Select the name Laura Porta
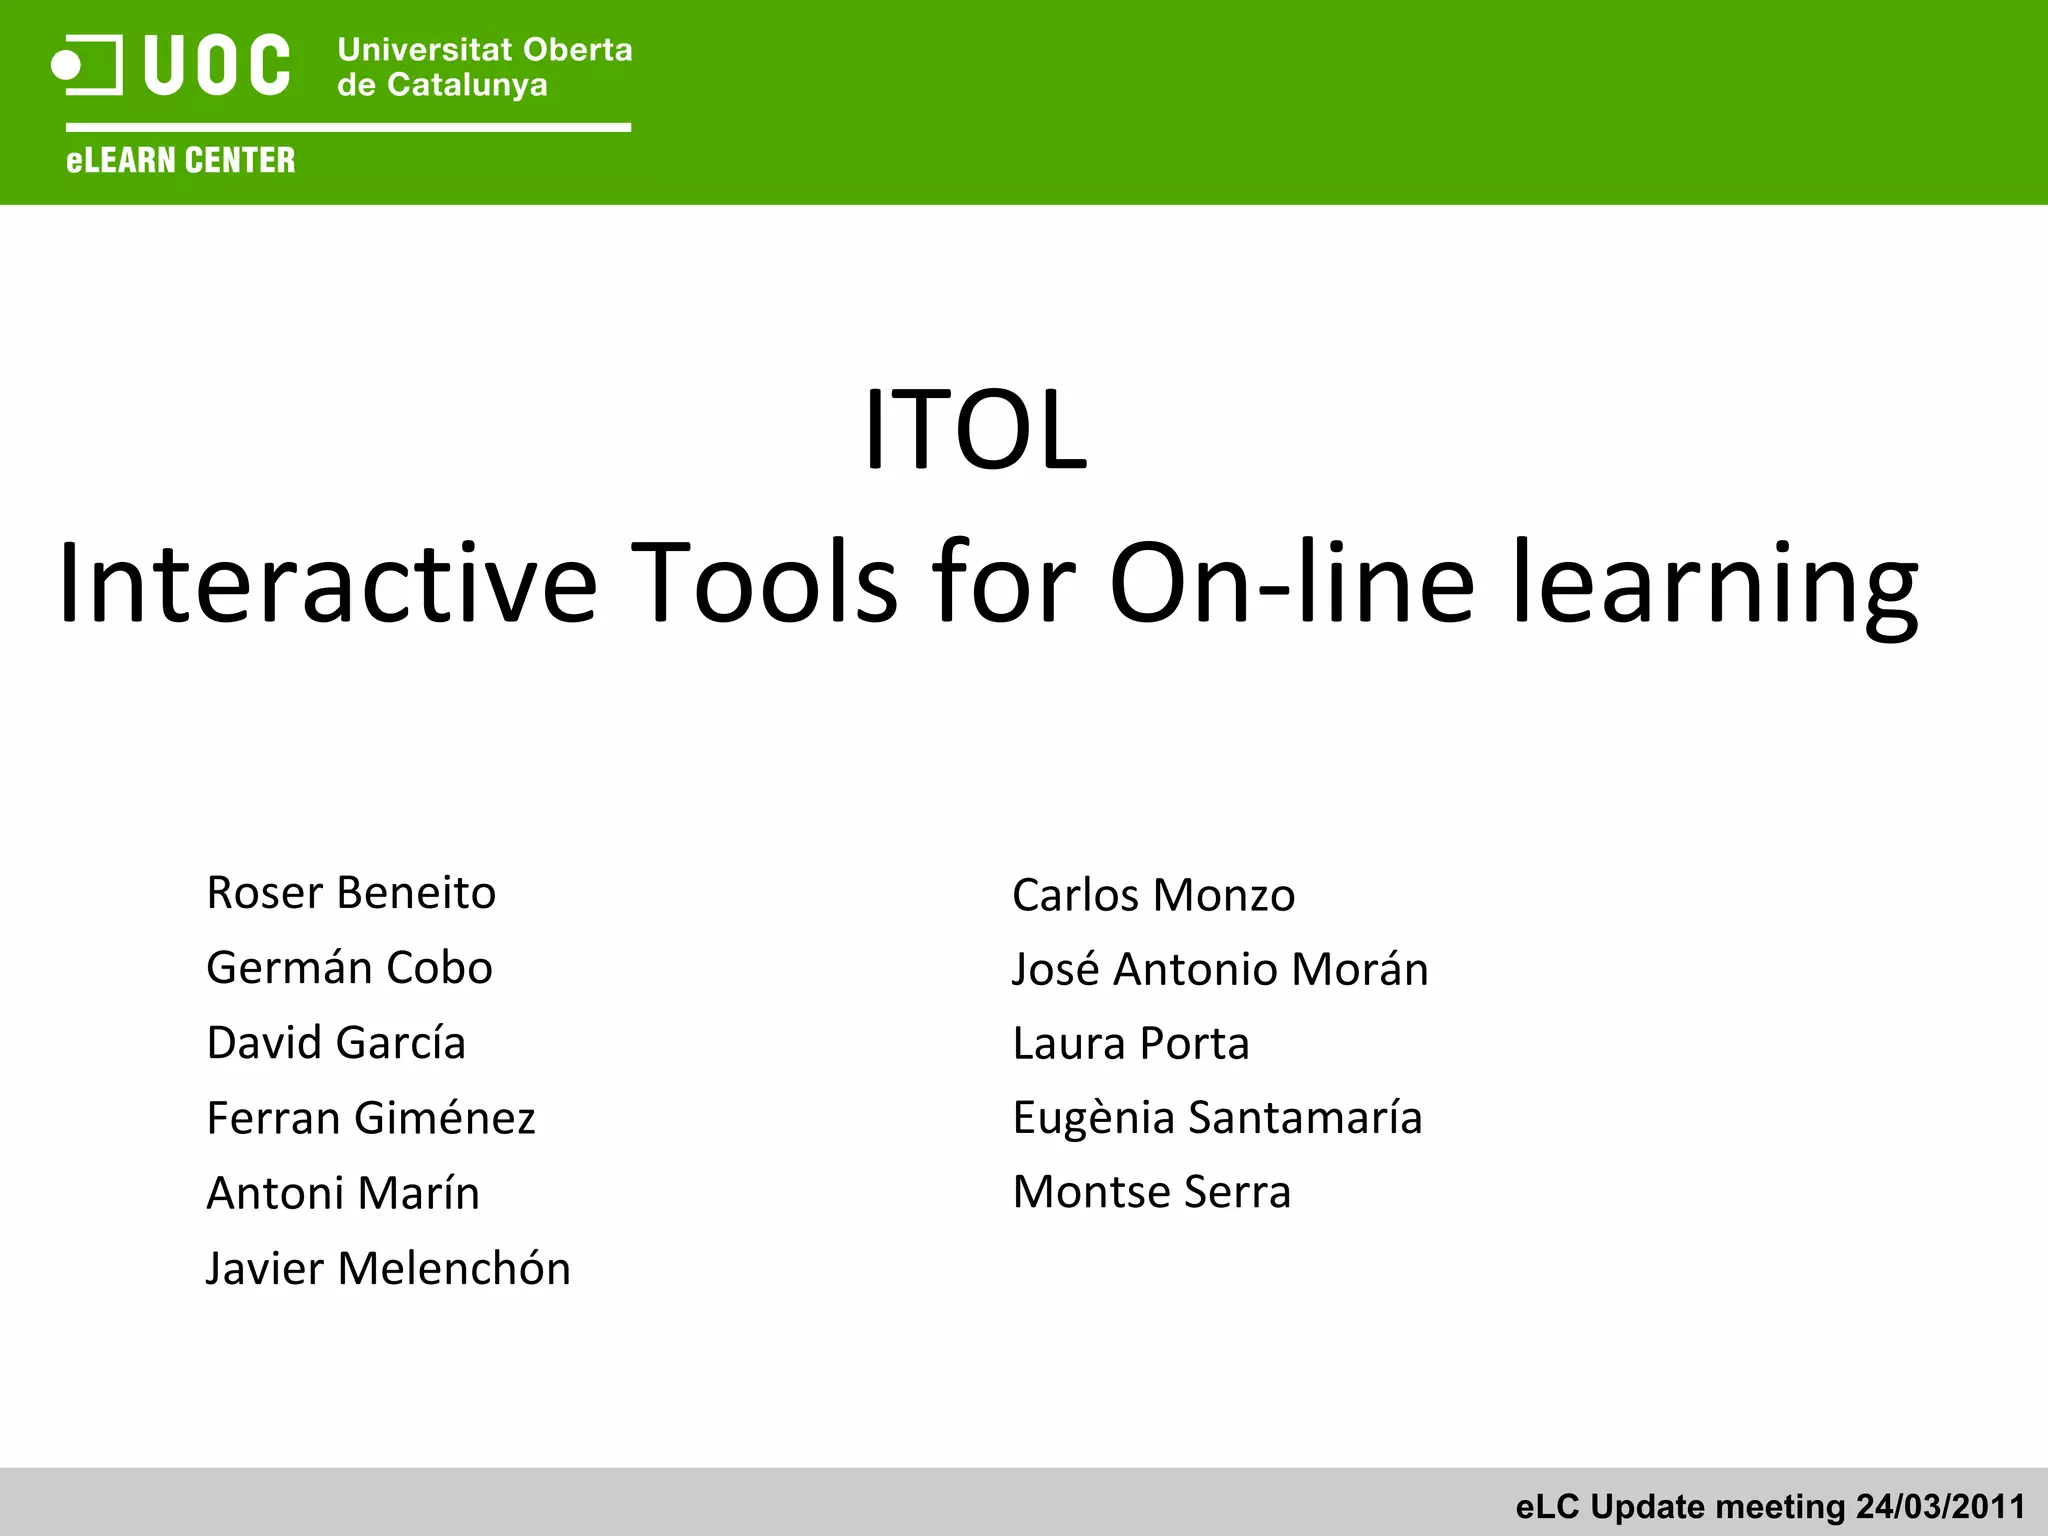Viewport: 2048px width, 1536px height. [x=1131, y=1043]
